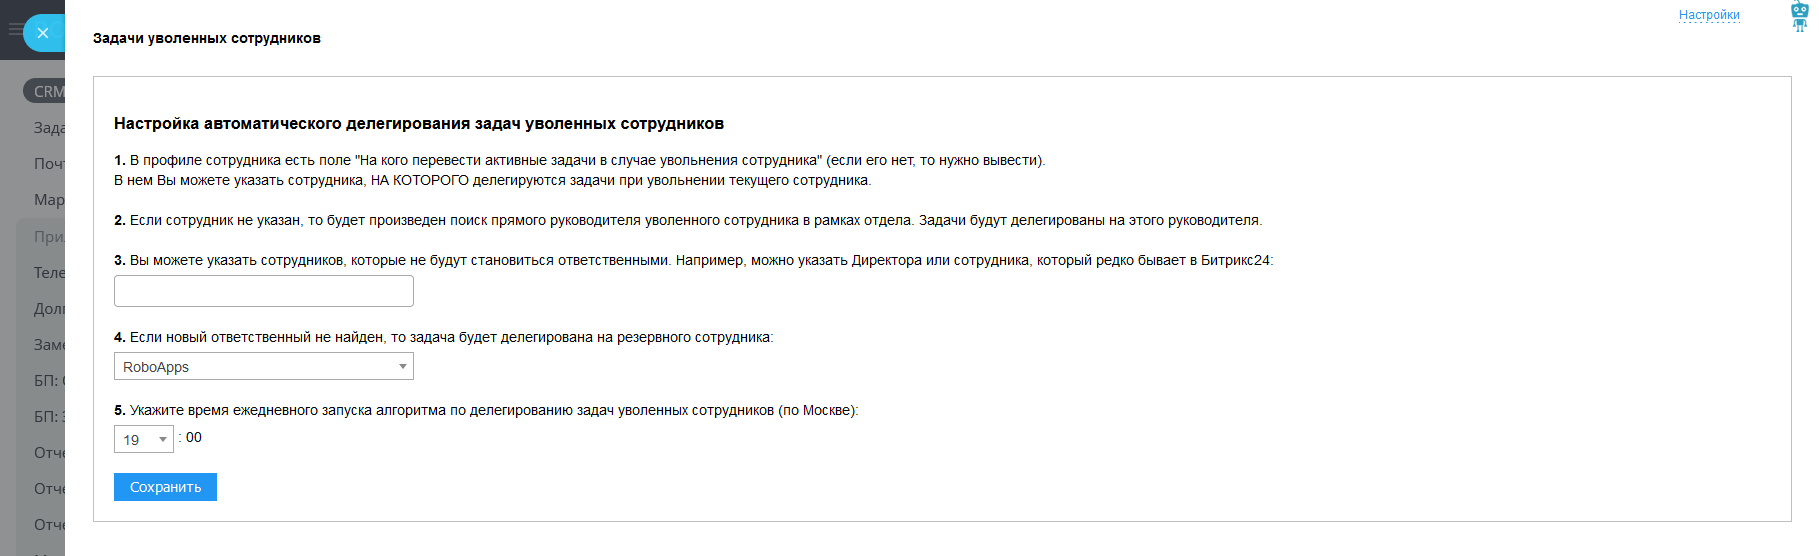Go to the Поч... sidebar item
The width and height of the screenshot is (1819, 556).
pos(48,164)
